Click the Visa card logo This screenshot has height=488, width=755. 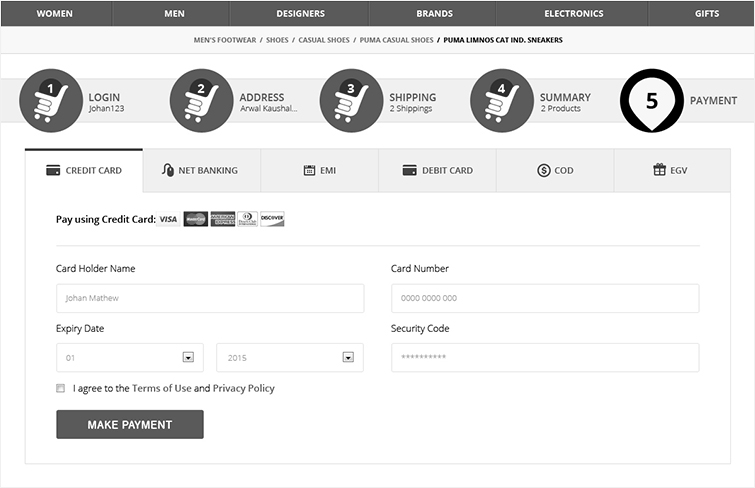[168, 219]
